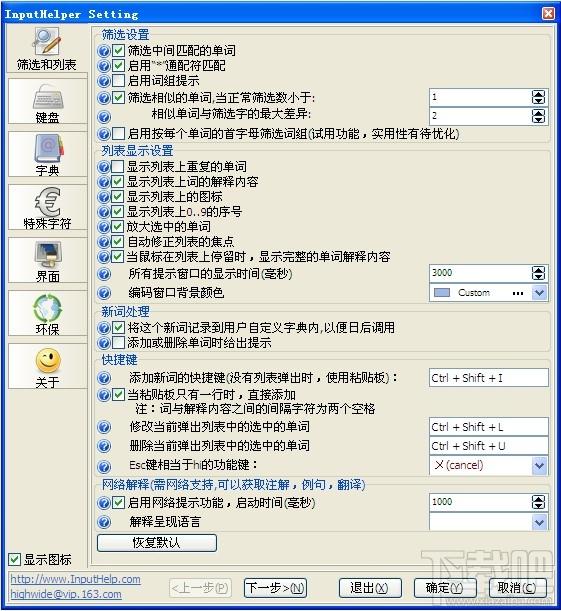Open the 界面 interface settings page
The height and width of the screenshot is (611, 561).
(48, 261)
